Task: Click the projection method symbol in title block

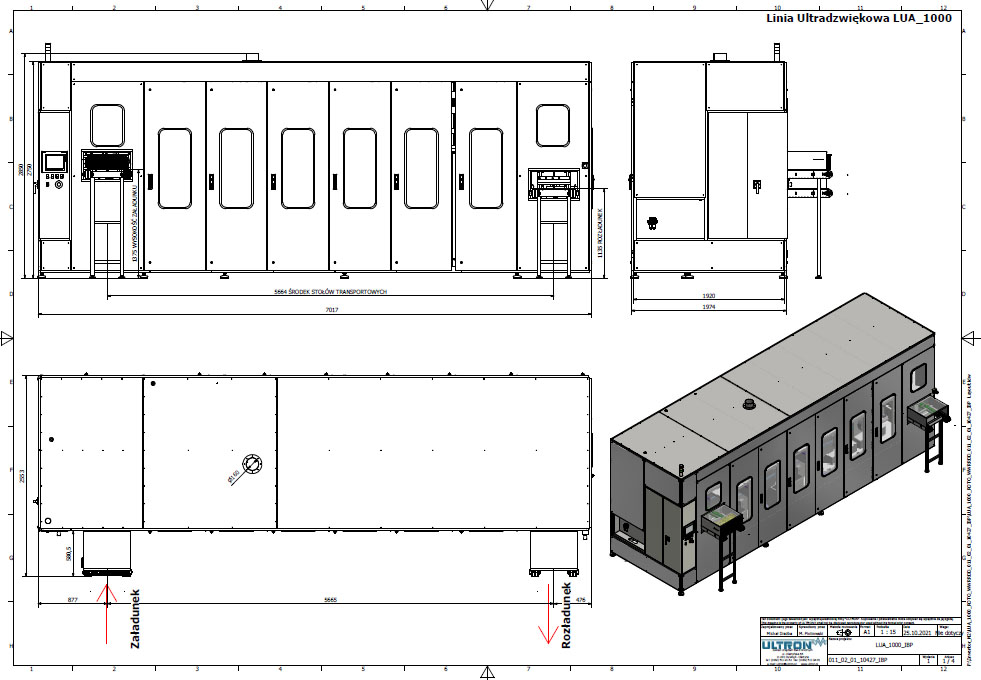Action: click(842, 632)
